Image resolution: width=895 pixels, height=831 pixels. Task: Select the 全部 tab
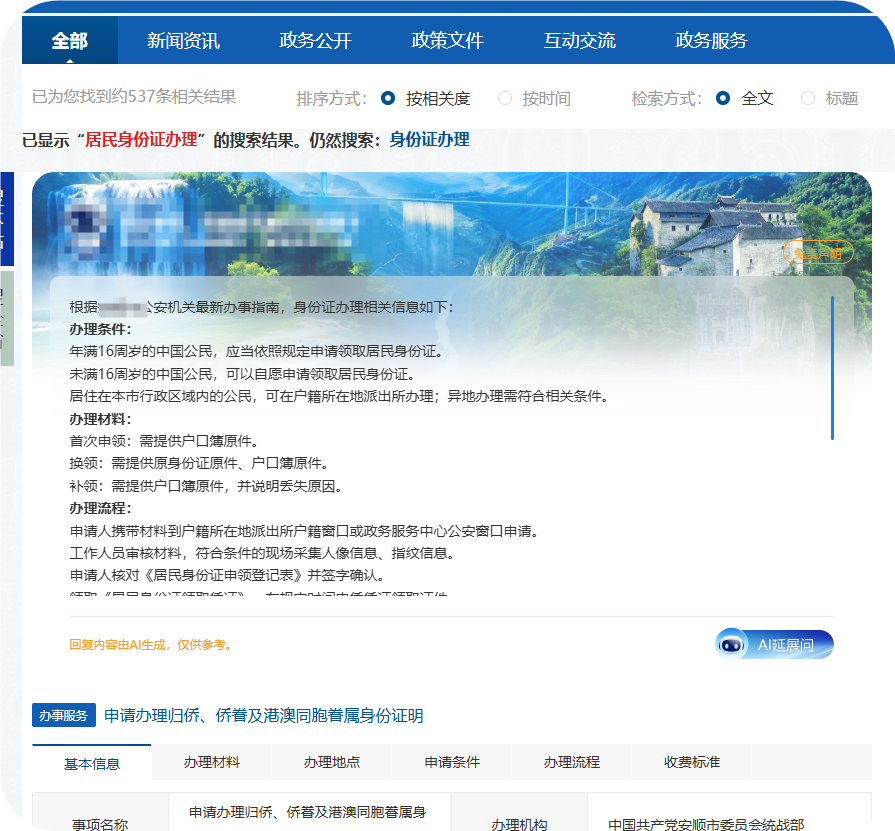70,41
